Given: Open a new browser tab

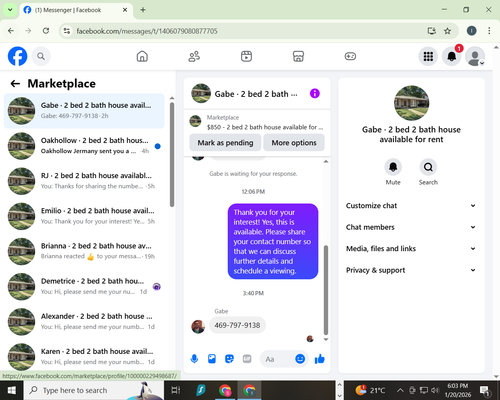Looking at the screenshot, I should 143,10.
